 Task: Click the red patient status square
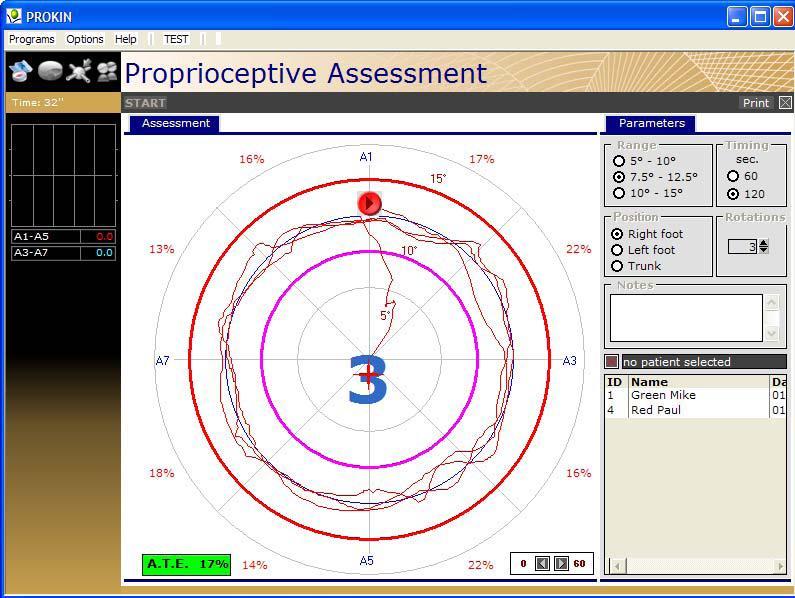(611, 362)
